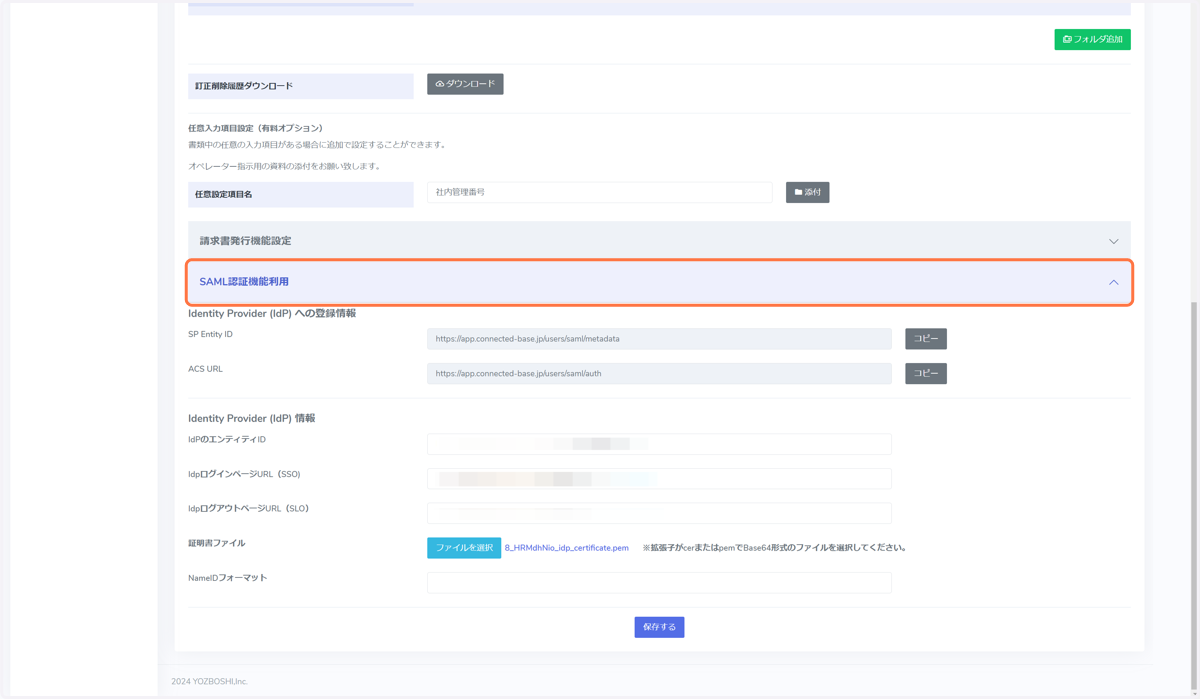Click the 訂正削除履歴ダウンロード label
This screenshot has height=699, width=1200.
pyautogui.click(x=244, y=86)
